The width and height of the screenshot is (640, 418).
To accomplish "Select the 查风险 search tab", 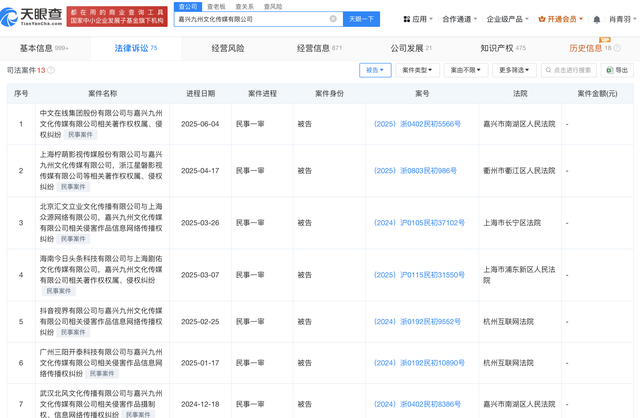I will 273,7.
